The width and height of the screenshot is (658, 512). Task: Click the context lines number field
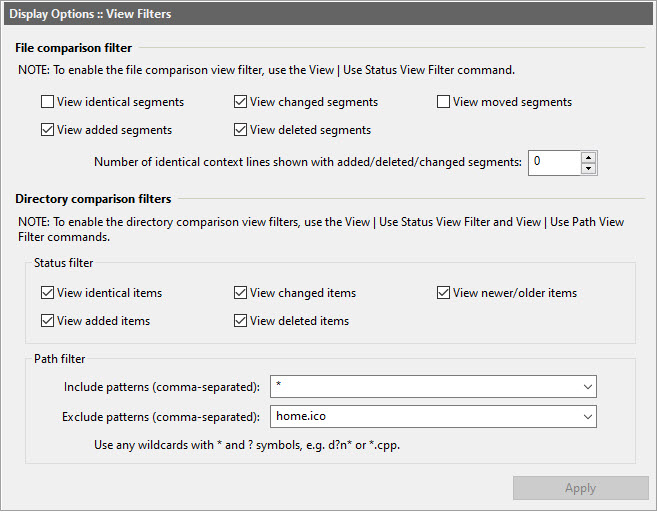coord(553,162)
